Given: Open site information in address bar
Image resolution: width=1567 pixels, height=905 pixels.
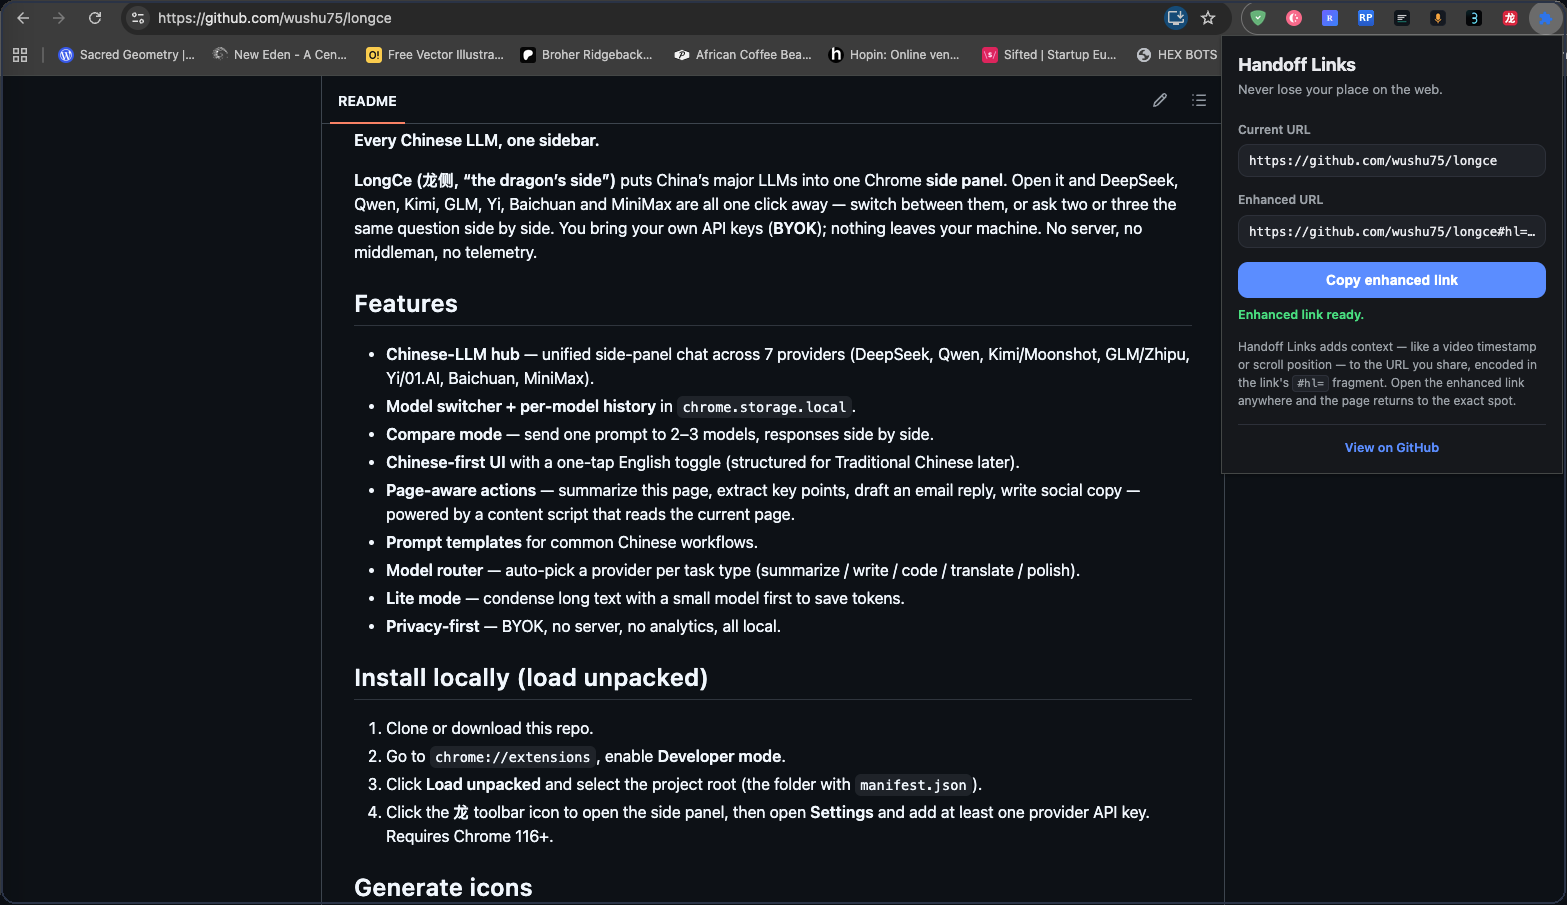Looking at the screenshot, I should coord(138,18).
